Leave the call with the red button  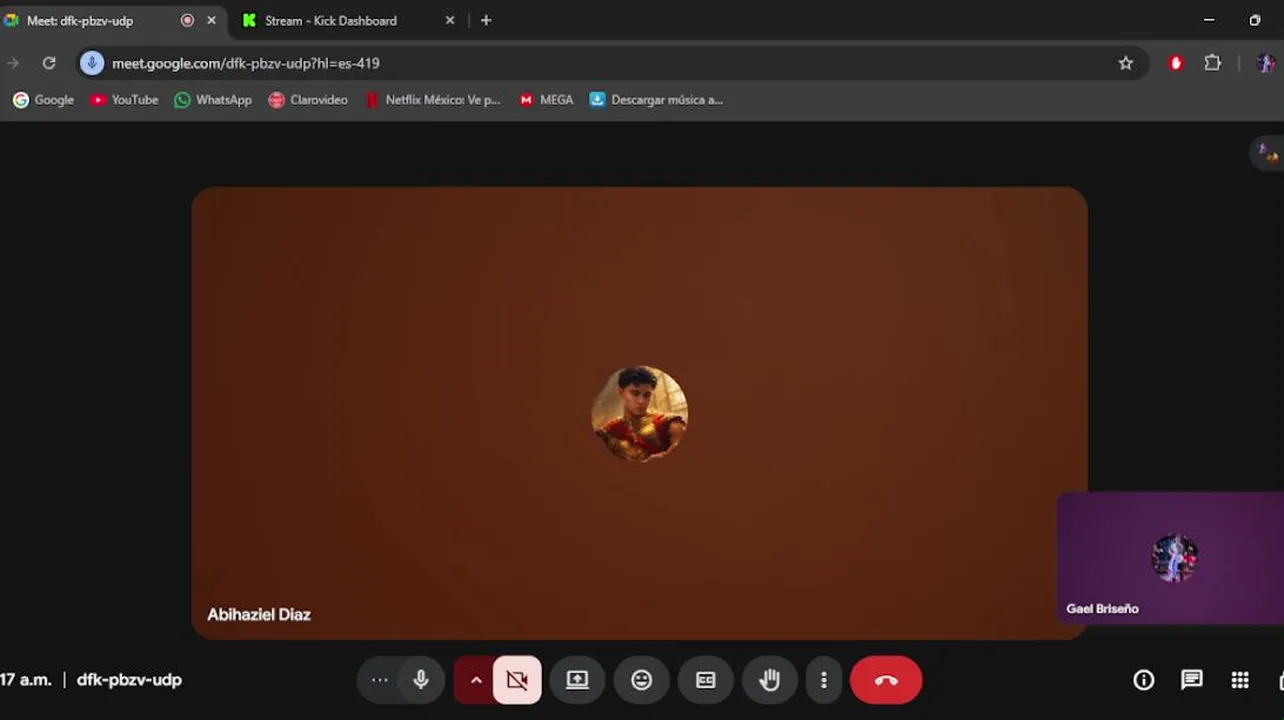tap(886, 680)
